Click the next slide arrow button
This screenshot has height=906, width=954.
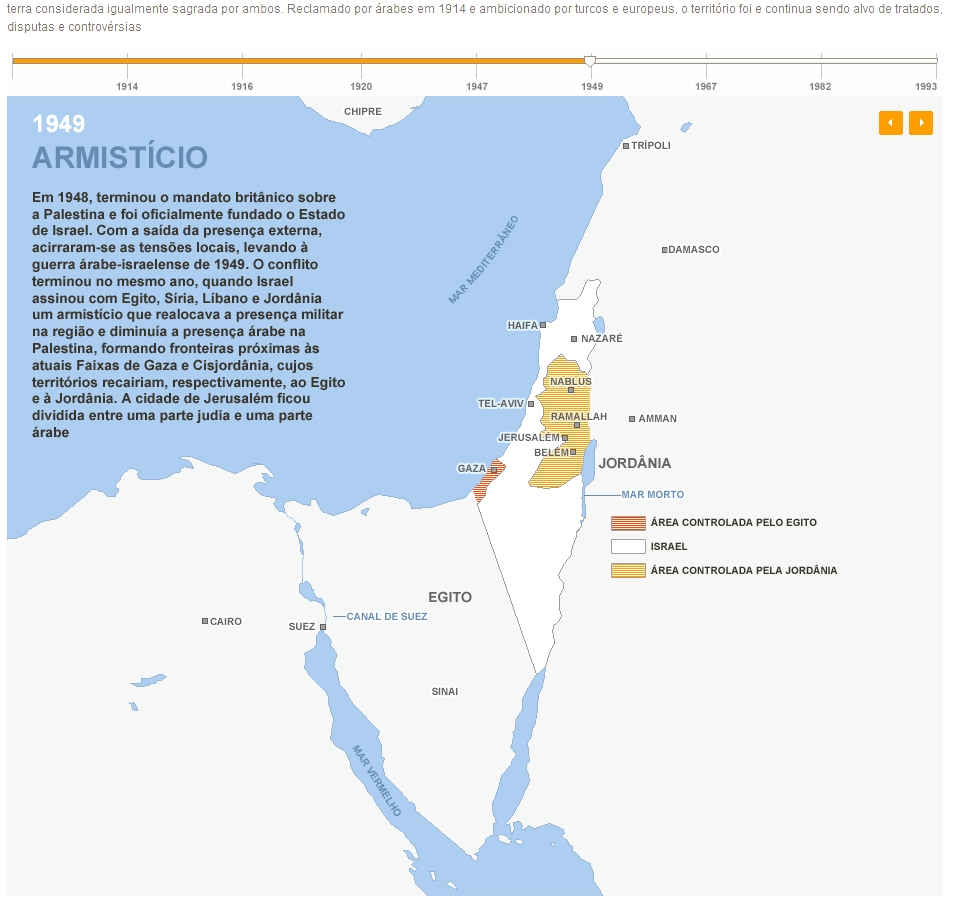(x=920, y=123)
